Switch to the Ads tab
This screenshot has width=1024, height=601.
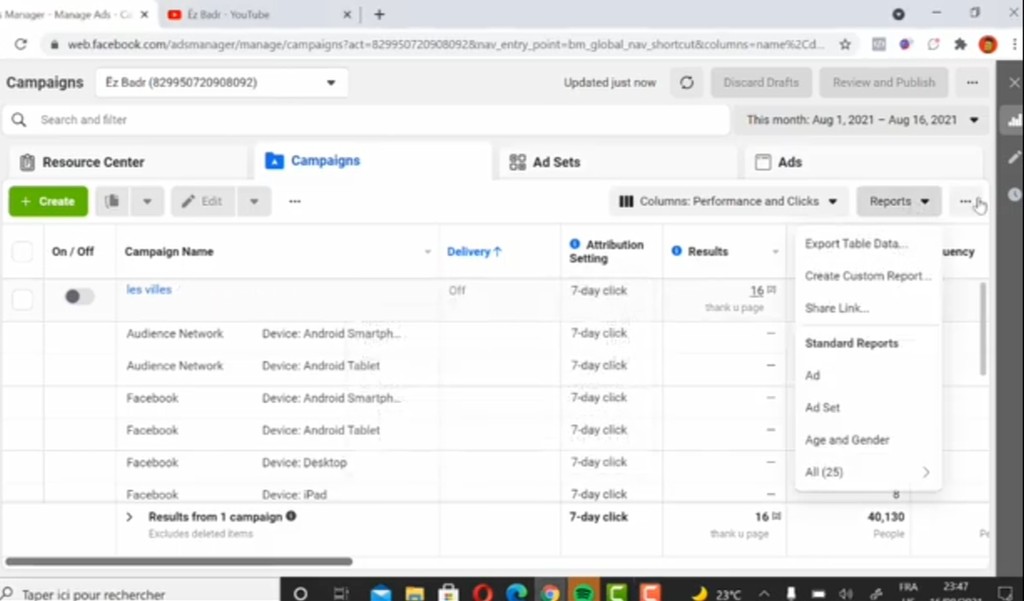click(x=863, y=162)
